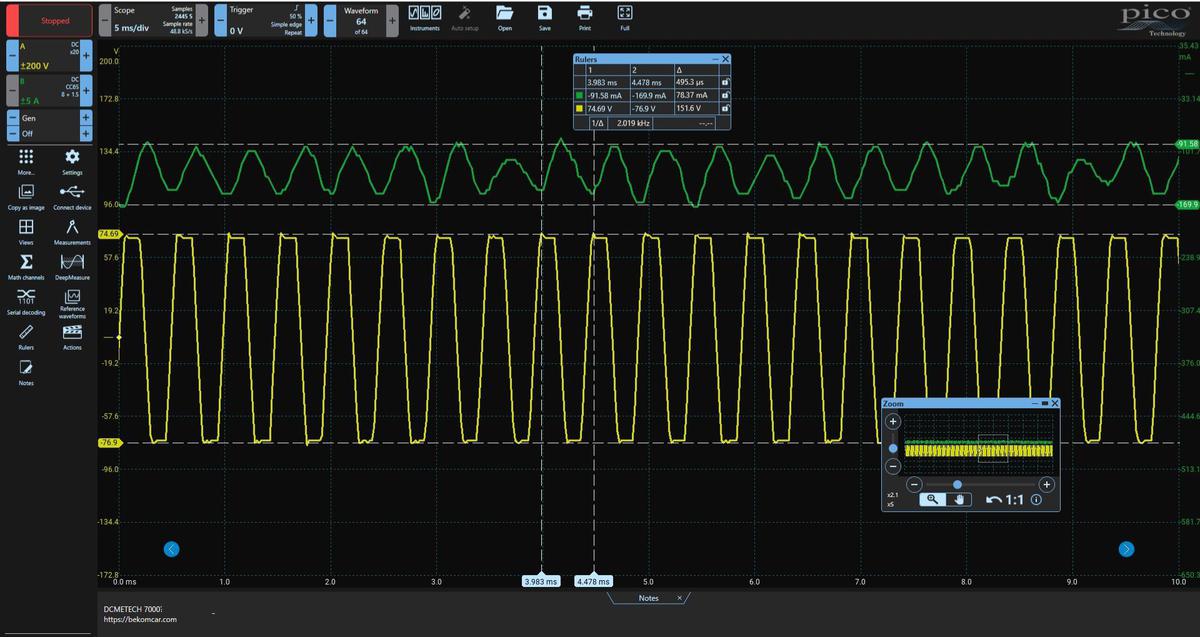Open the Waveform buffer navigator
This screenshot has width=1200, height=637.
tap(361, 20)
